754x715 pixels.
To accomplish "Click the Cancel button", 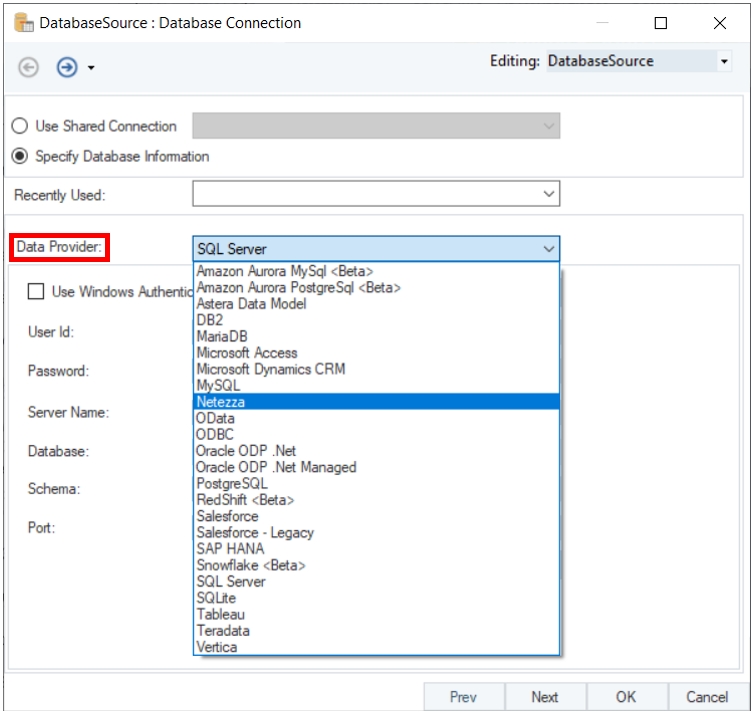I will [x=706, y=697].
